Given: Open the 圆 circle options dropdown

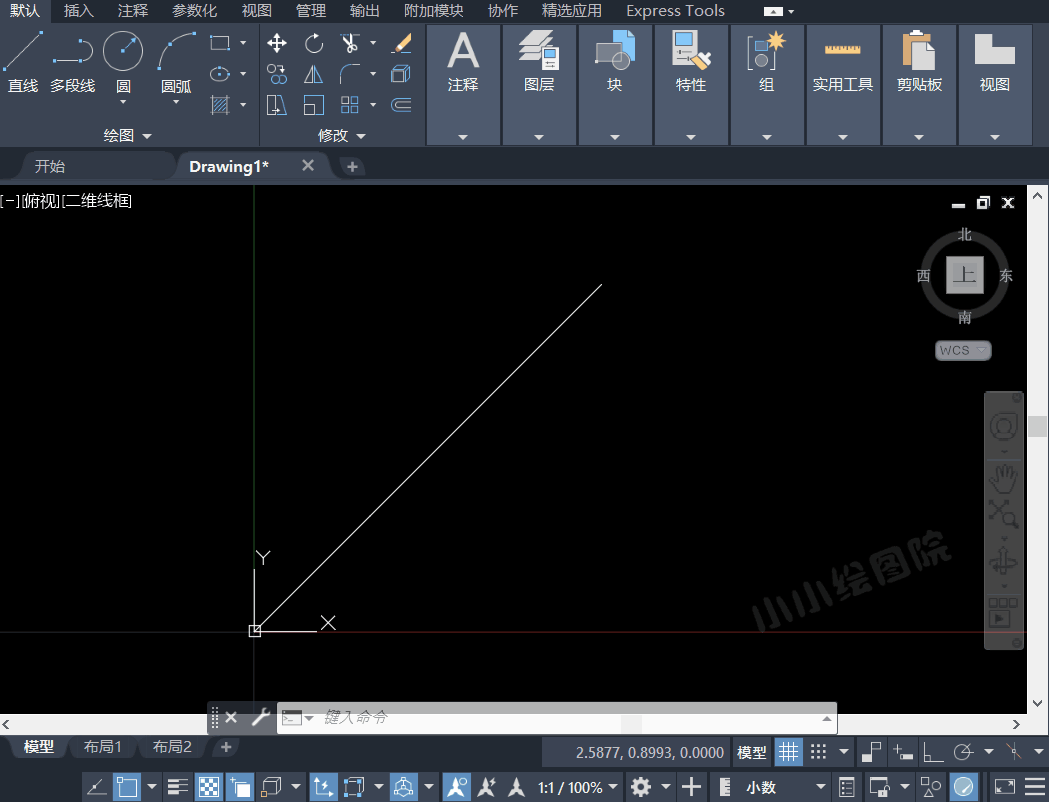Looking at the screenshot, I should [x=123, y=102].
